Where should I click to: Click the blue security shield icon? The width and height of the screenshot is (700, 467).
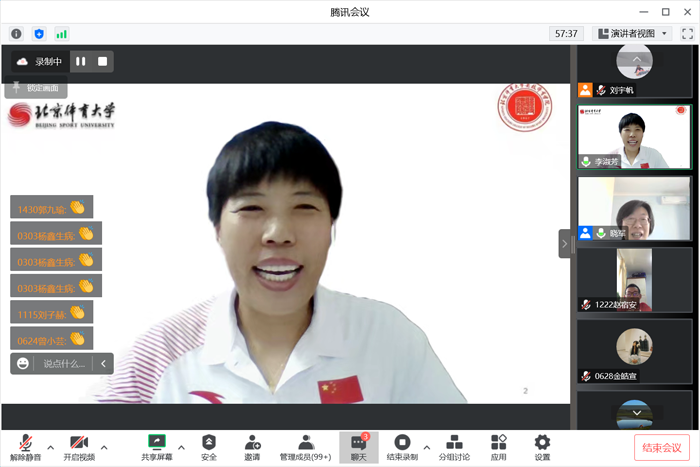[39, 34]
